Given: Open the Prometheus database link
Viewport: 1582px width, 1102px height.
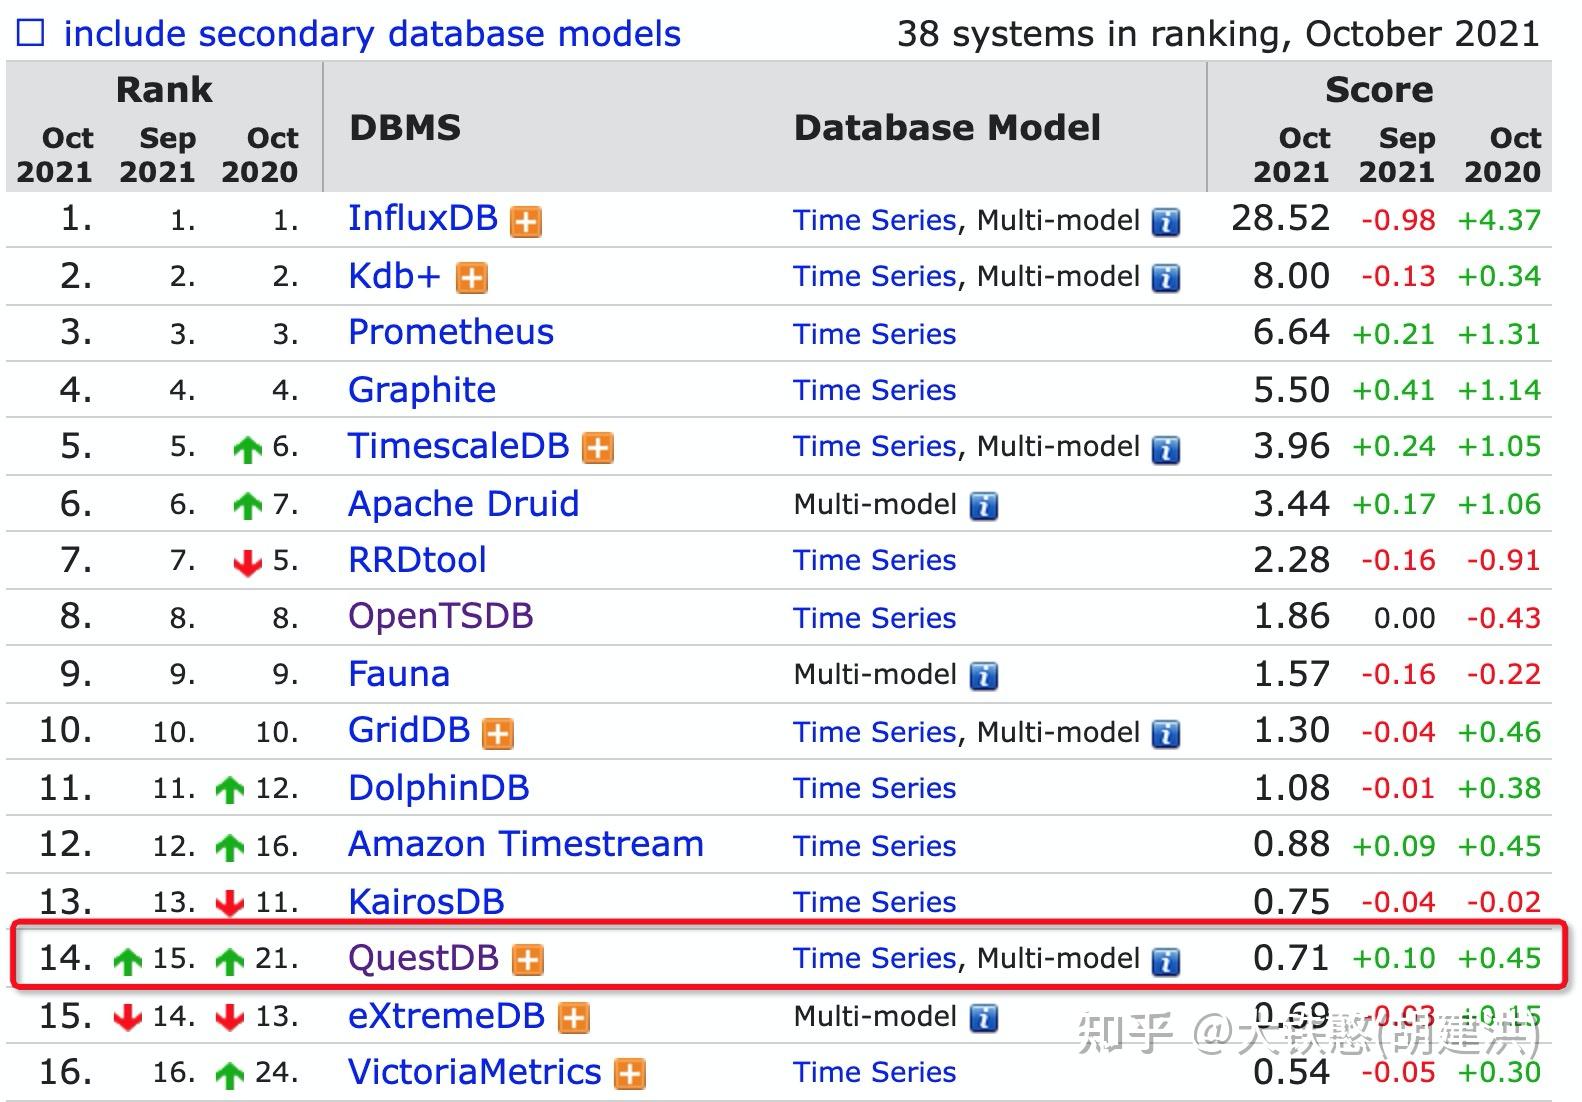Looking at the screenshot, I should (450, 332).
